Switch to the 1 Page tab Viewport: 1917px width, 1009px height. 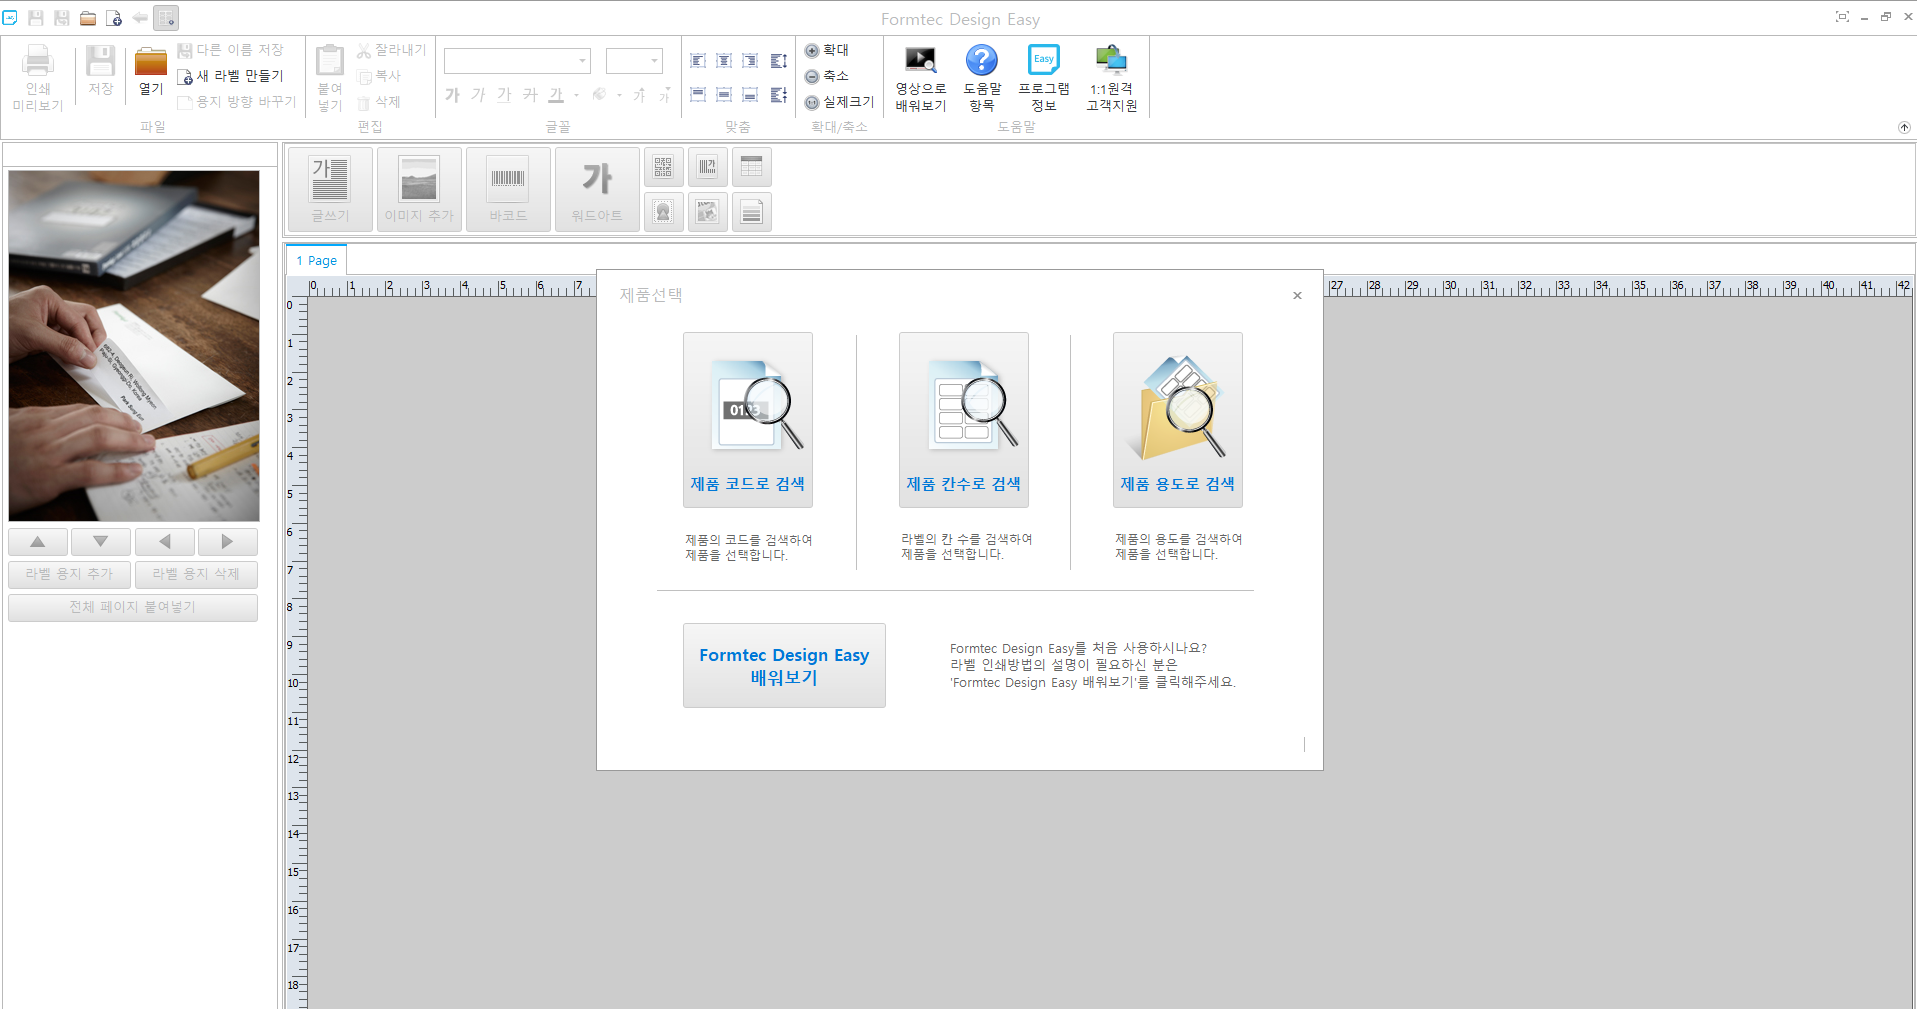pos(317,260)
